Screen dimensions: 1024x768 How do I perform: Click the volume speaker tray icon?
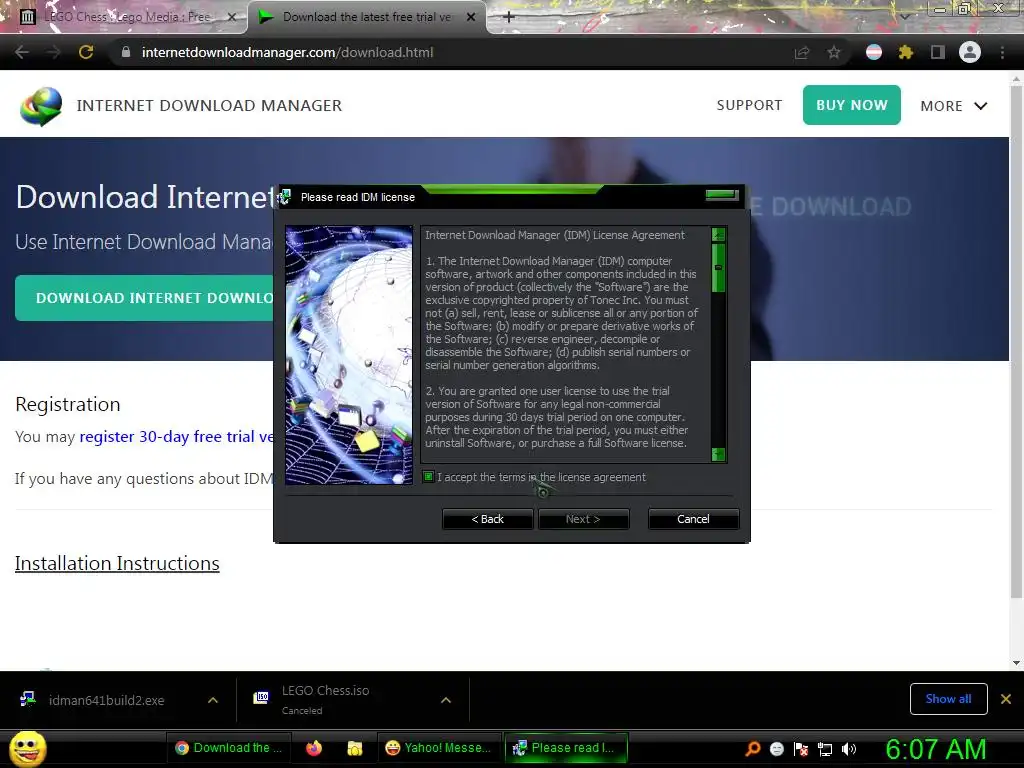click(x=849, y=749)
